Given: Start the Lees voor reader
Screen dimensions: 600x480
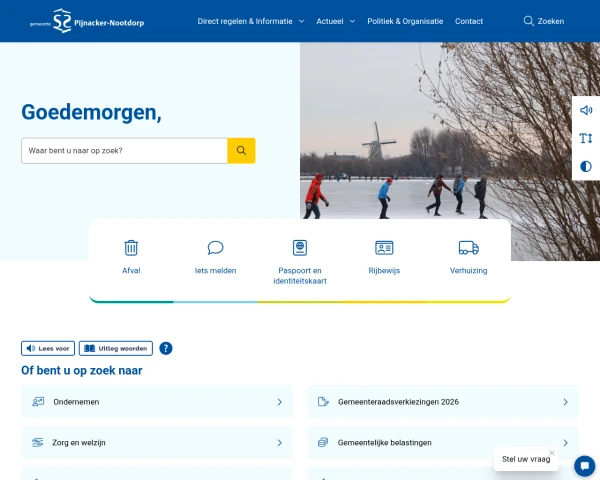Looking at the screenshot, I should click(48, 348).
